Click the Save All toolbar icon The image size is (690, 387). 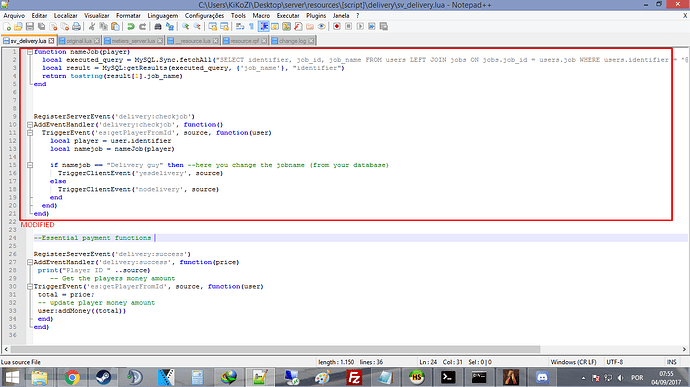[x=41, y=26]
